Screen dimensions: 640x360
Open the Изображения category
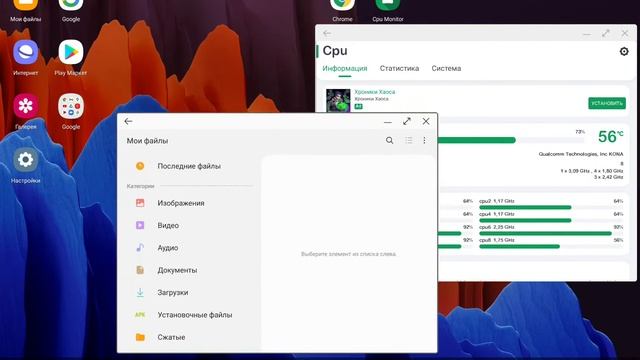[x=181, y=203]
